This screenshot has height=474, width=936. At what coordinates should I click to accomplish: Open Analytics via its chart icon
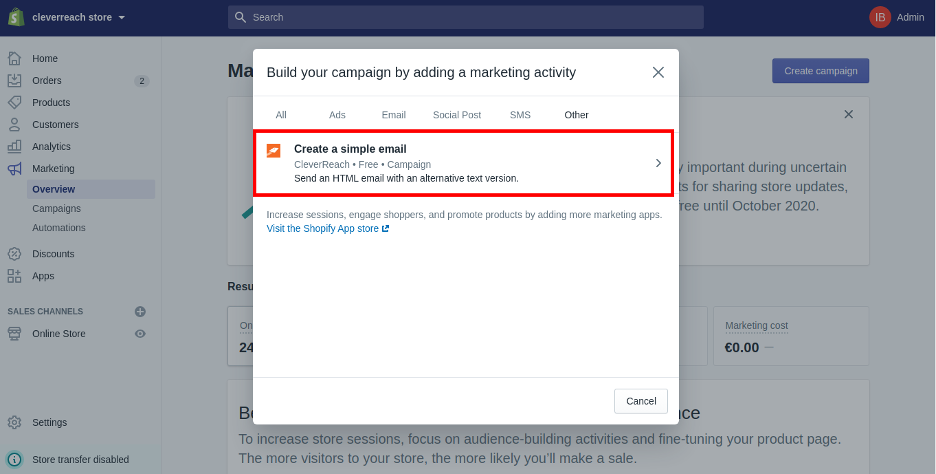pyautogui.click(x=14, y=146)
